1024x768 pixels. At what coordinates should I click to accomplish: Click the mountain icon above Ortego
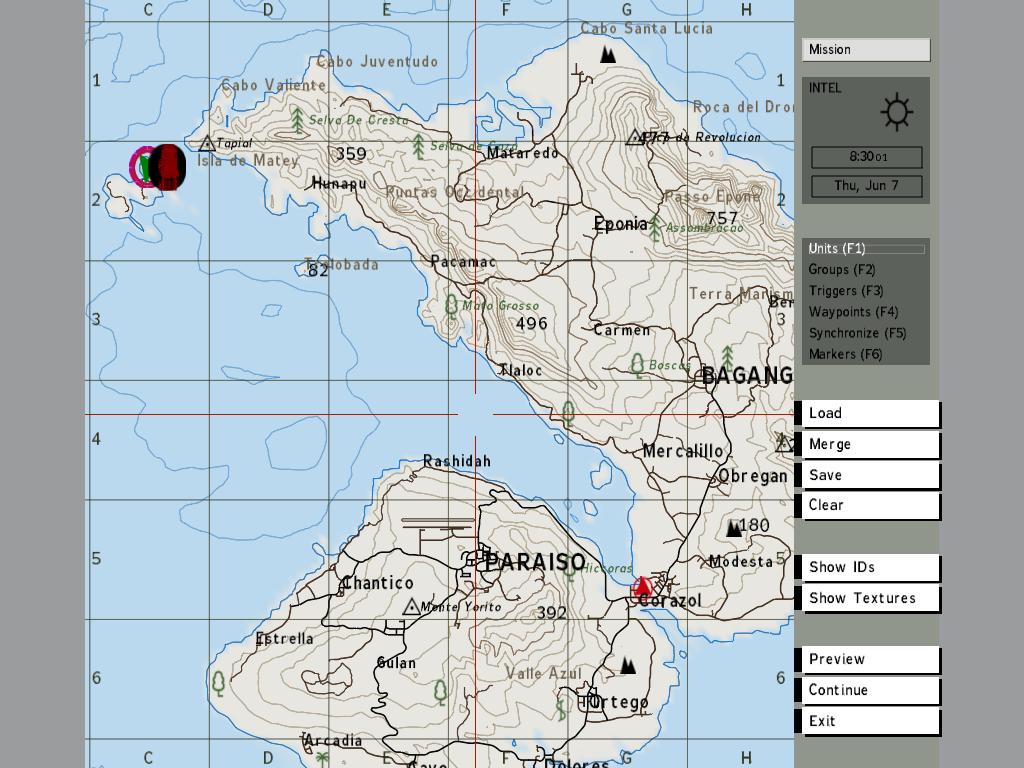[x=628, y=665]
